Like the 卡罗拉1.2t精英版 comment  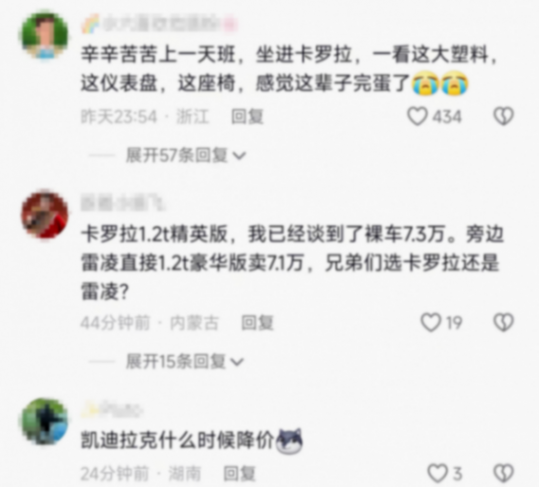[431, 322]
